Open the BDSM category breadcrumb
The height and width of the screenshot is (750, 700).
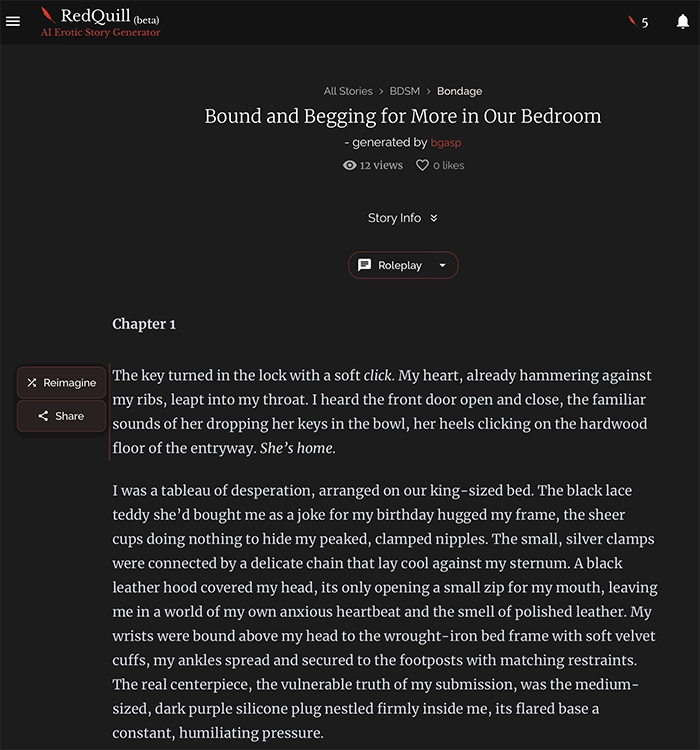[x=405, y=91]
